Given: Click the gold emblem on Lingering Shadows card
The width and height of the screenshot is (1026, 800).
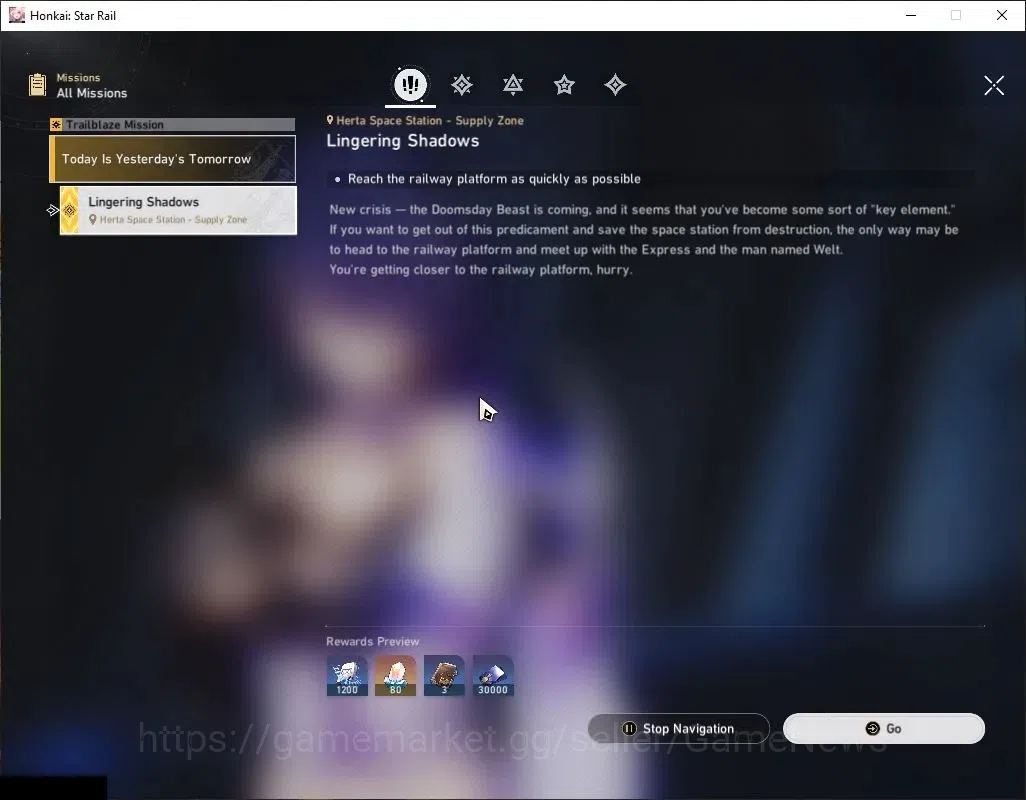Looking at the screenshot, I should [x=69, y=210].
